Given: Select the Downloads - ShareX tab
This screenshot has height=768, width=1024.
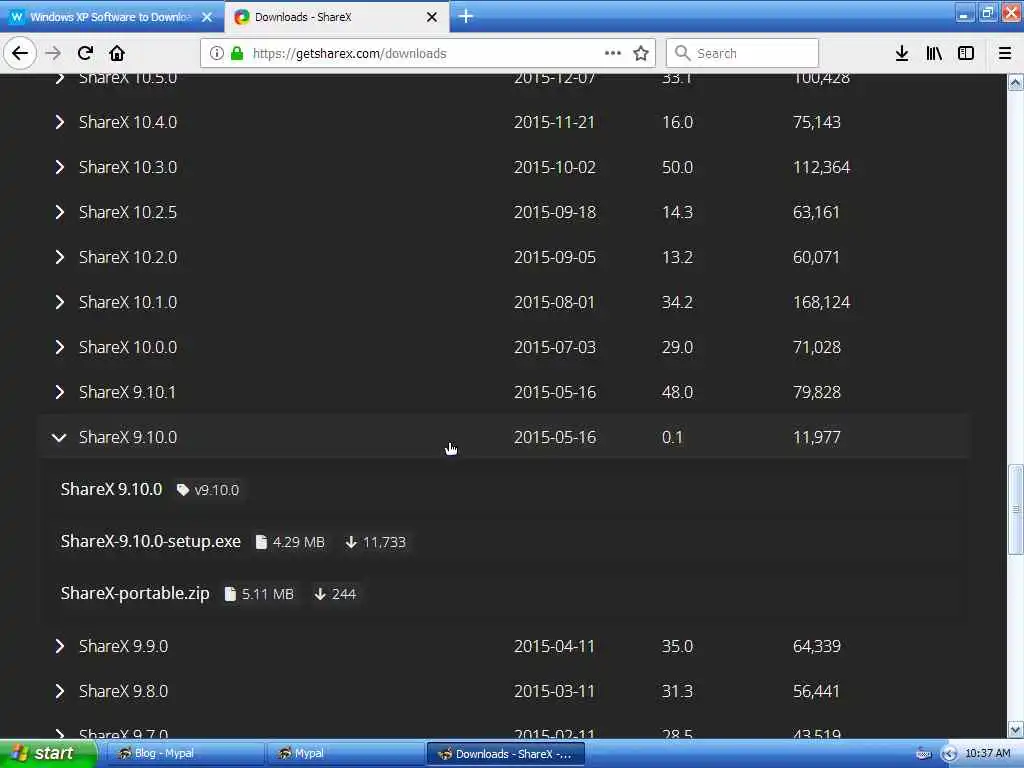Looking at the screenshot, I should click(x=337, y=18).
